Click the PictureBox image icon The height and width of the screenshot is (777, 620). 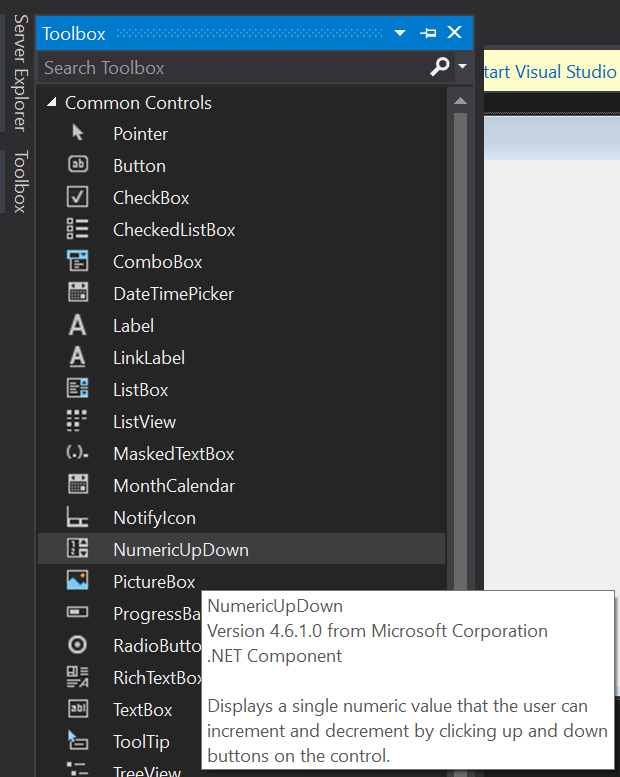click(78, 580)
